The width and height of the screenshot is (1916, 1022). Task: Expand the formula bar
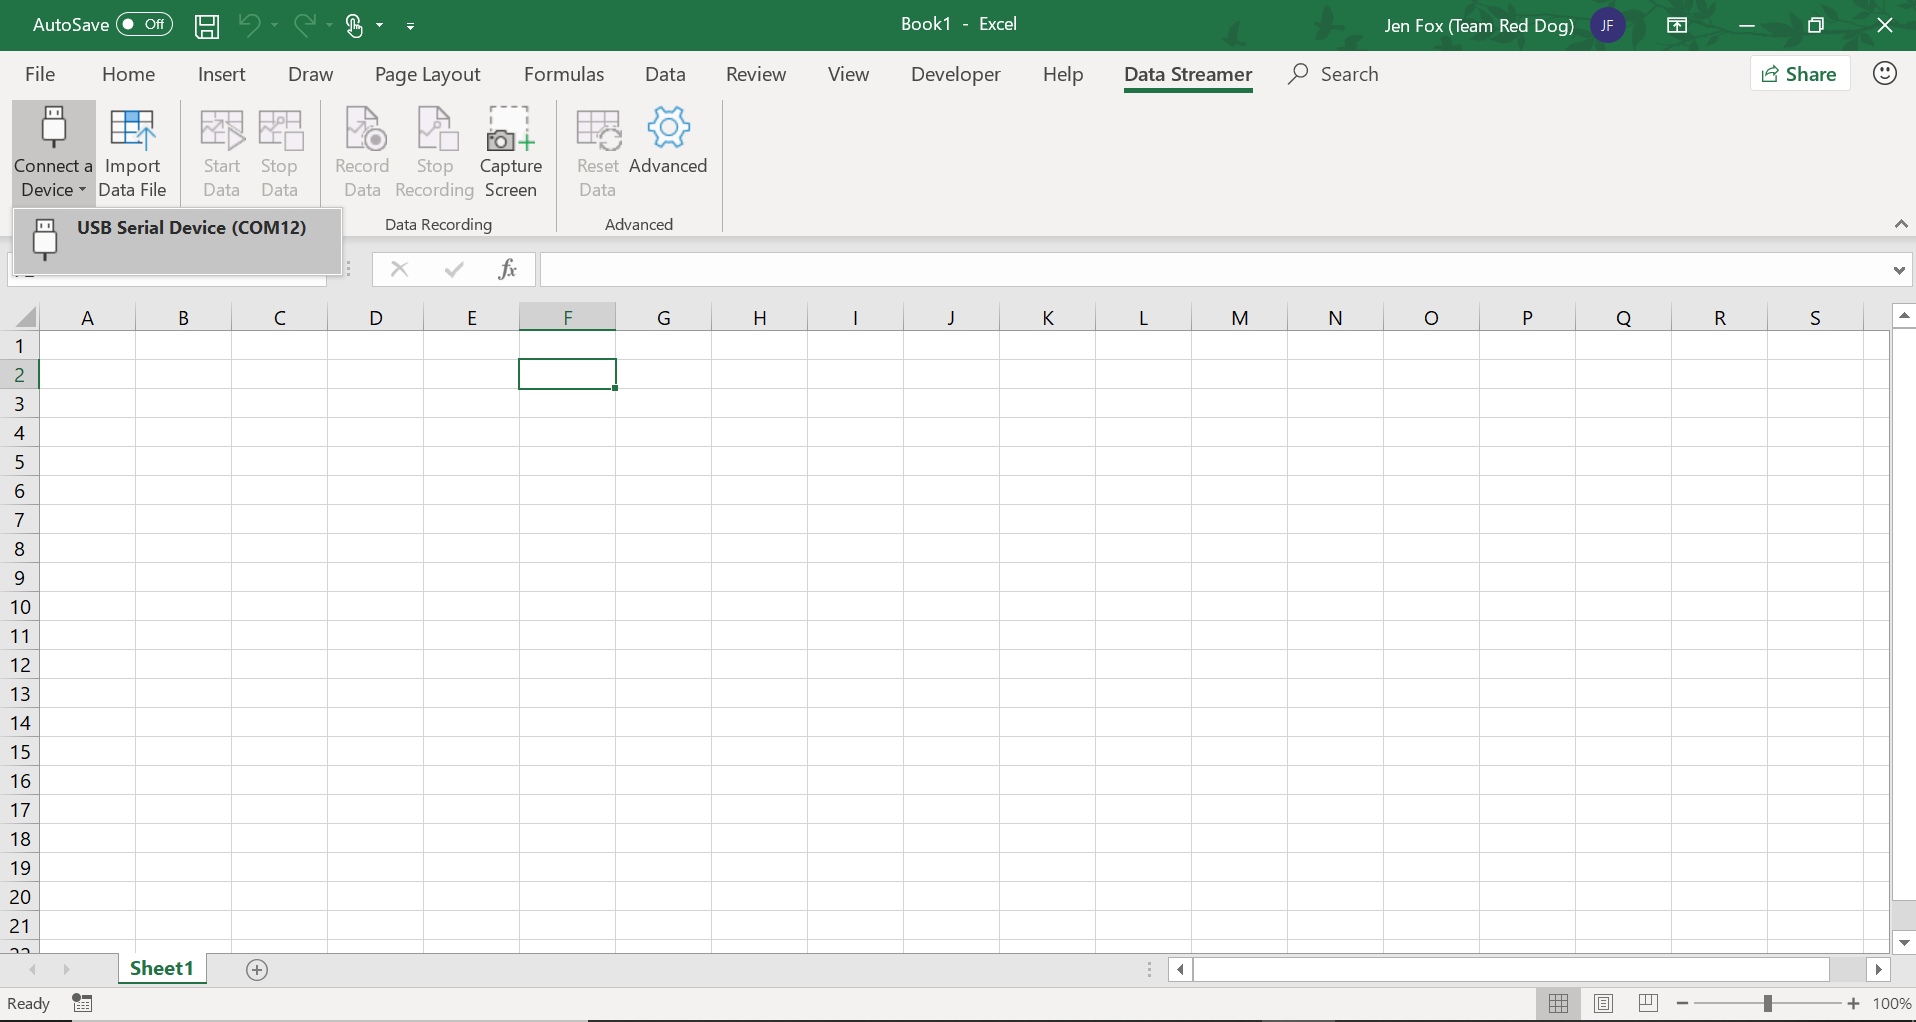1898,270
